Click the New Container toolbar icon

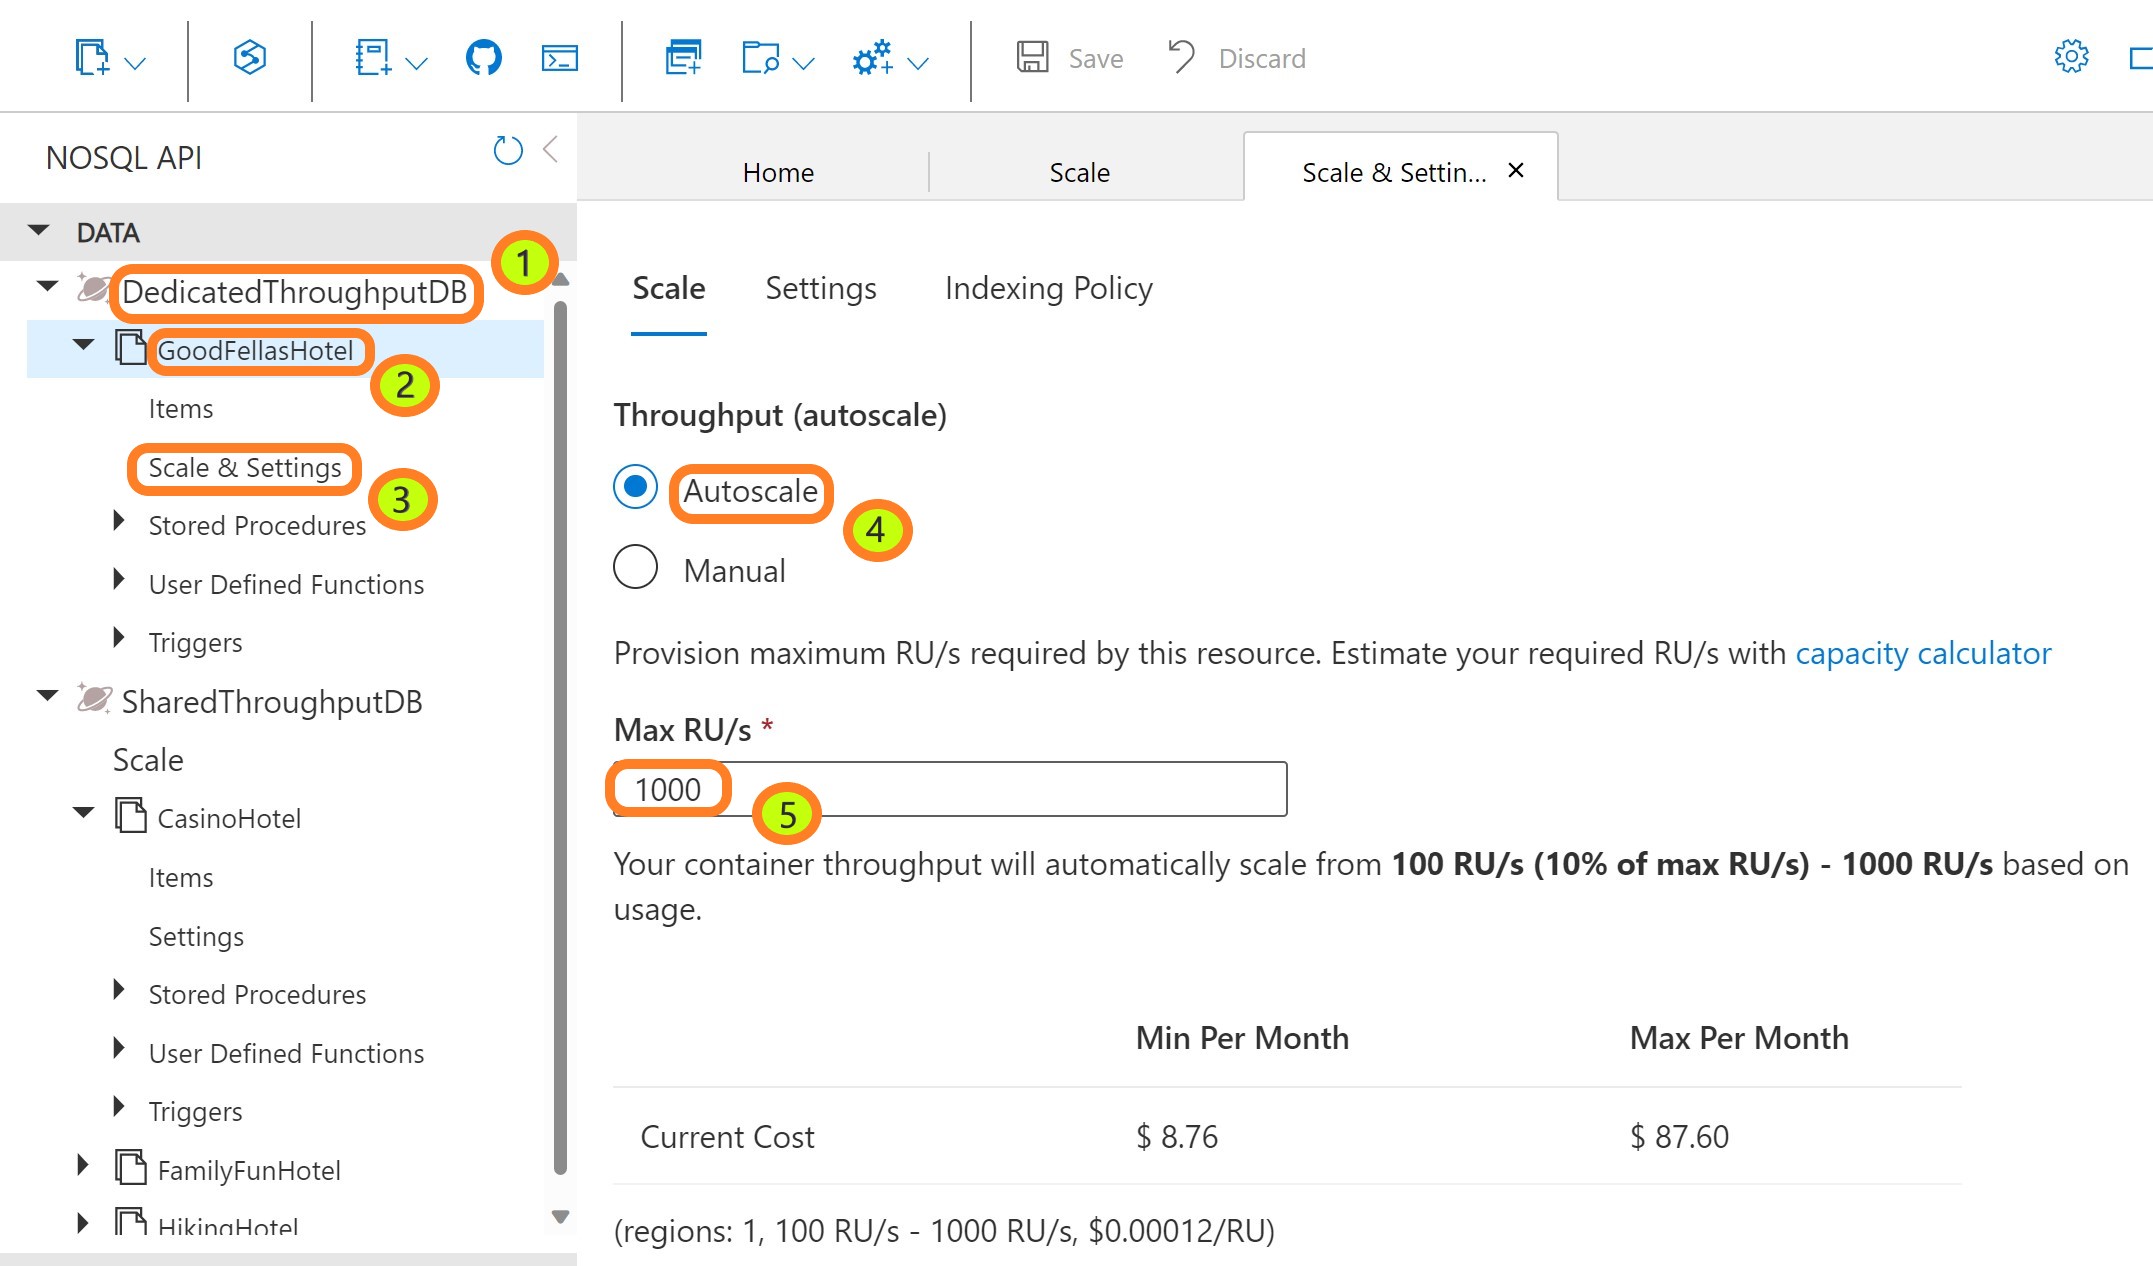92,58
